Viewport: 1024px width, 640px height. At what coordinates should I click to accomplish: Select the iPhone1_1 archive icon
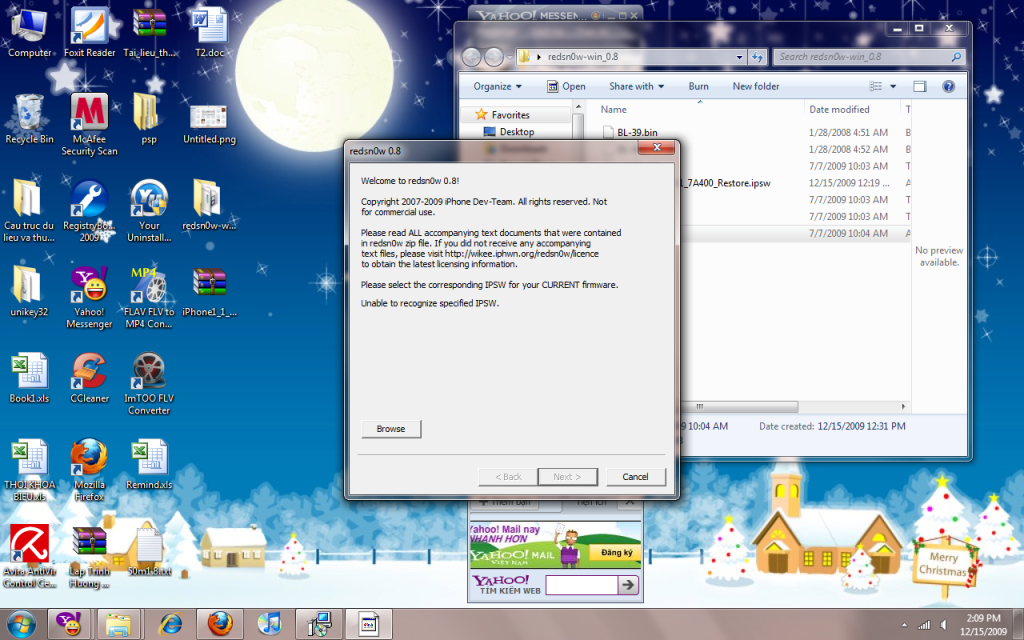[x=209, y=291]
